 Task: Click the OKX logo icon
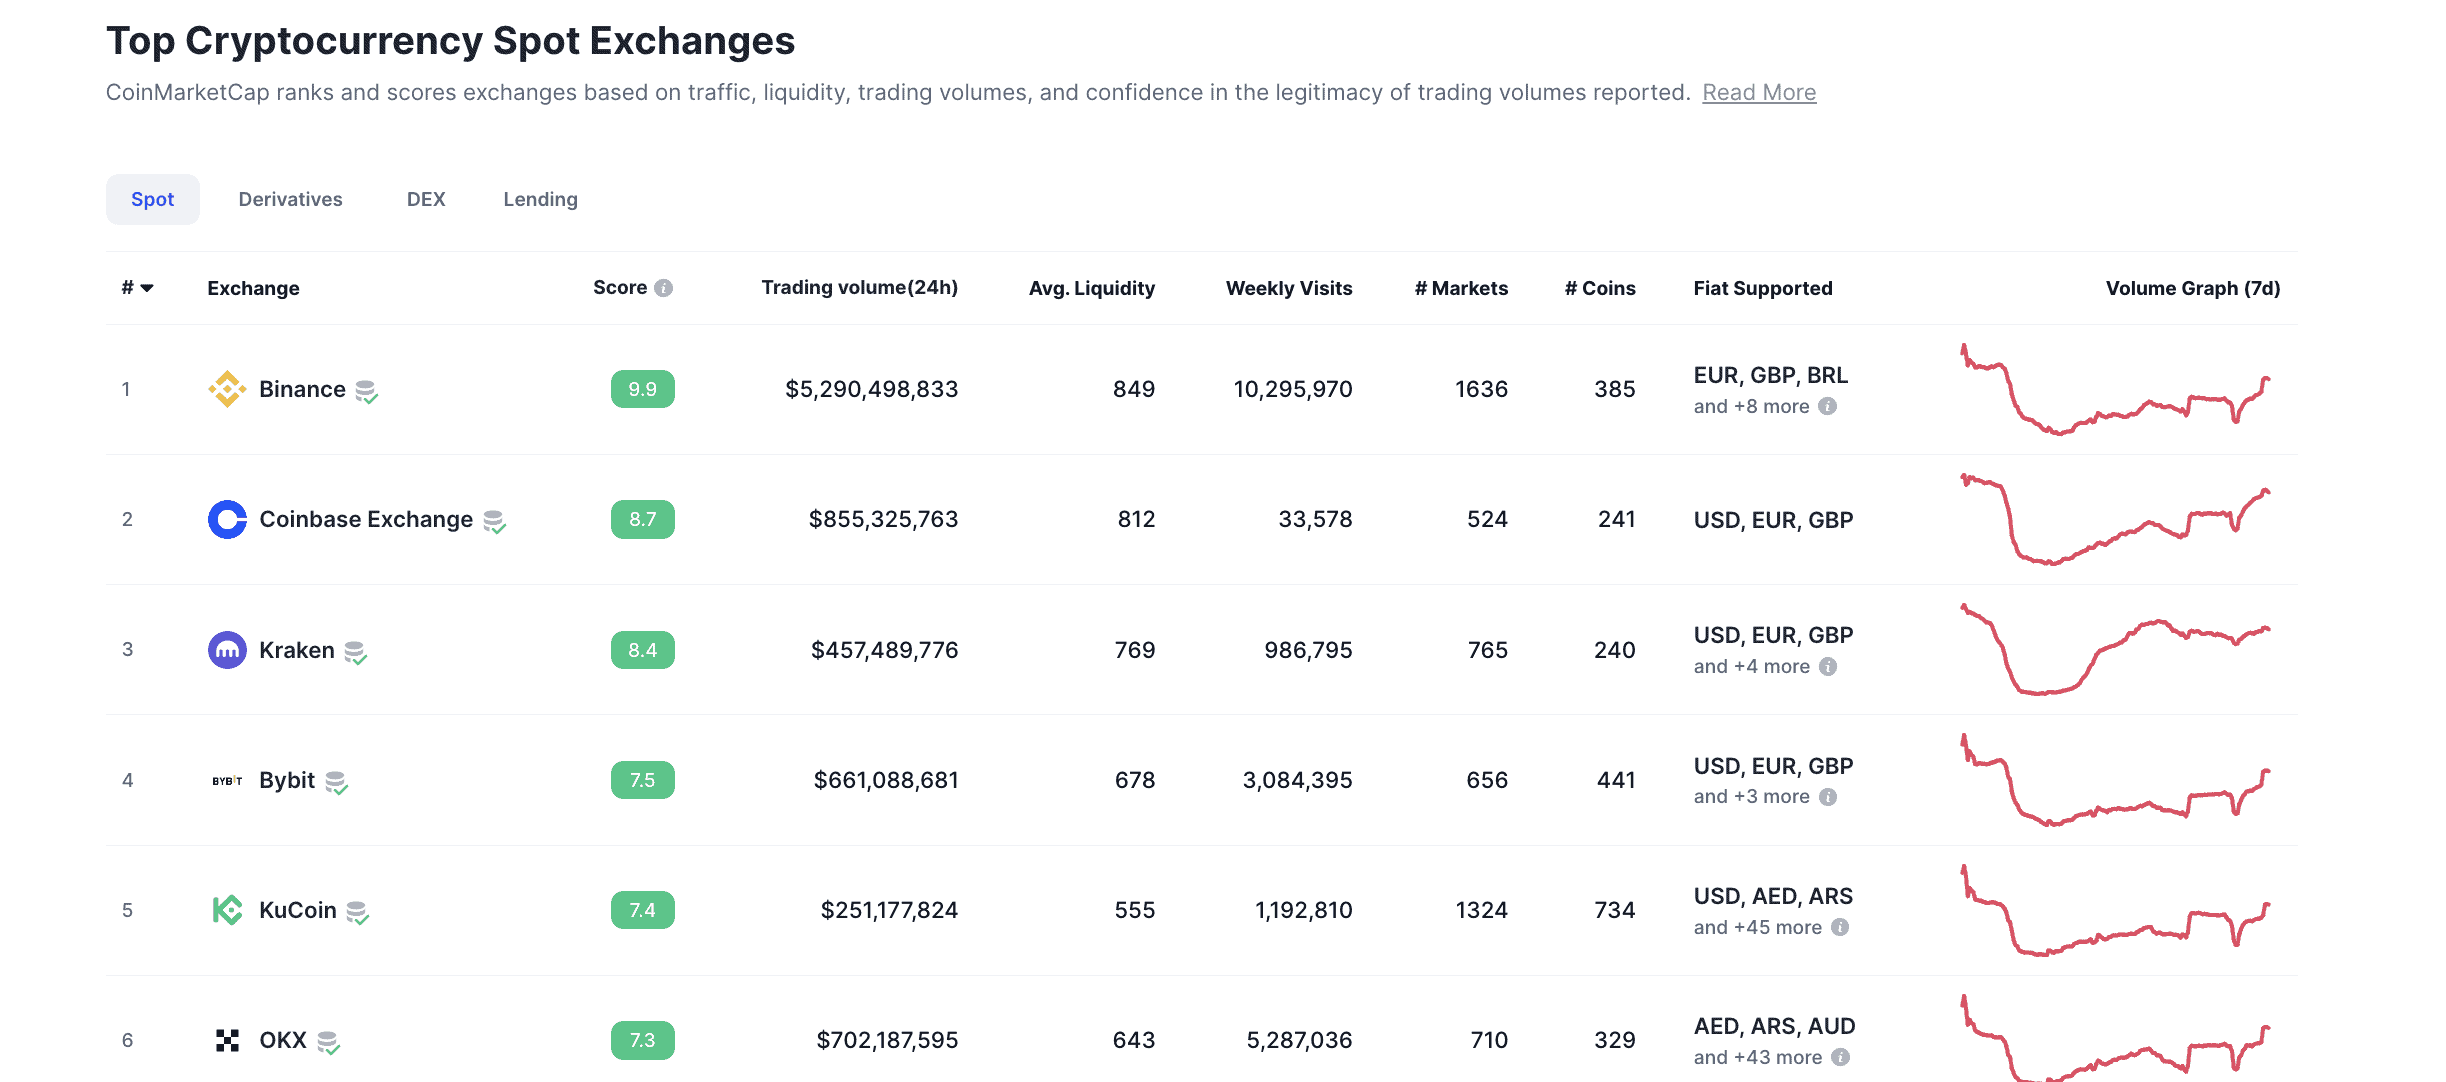pos(227,1040)
